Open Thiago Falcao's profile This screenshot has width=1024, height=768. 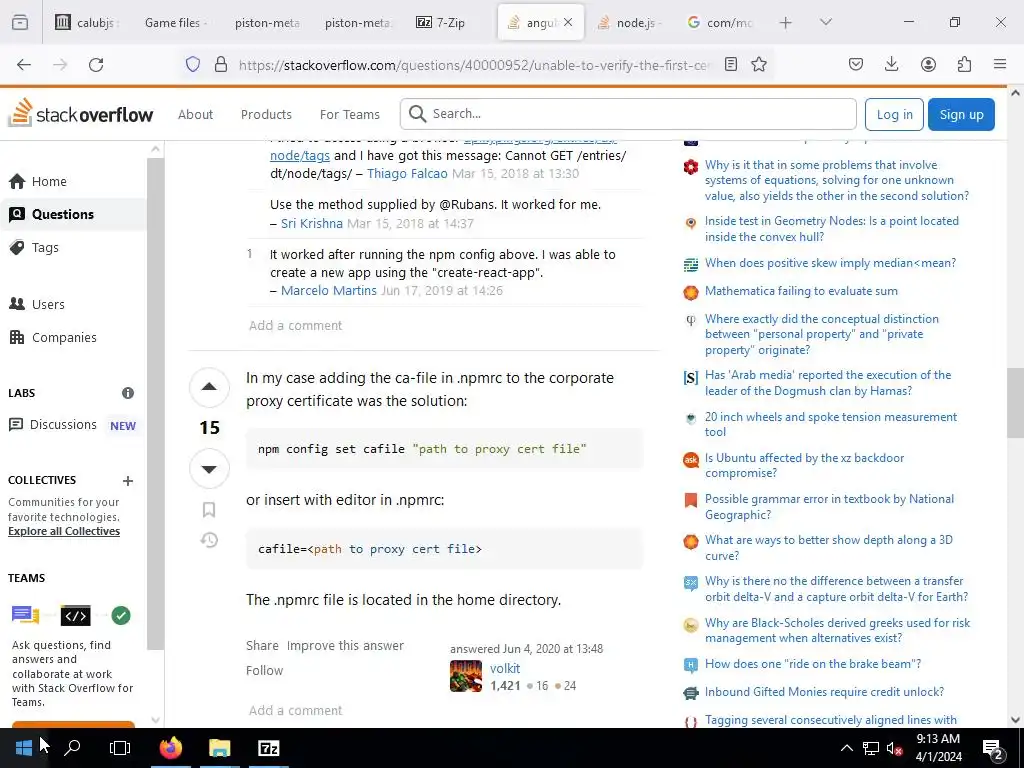pos(407,173)
